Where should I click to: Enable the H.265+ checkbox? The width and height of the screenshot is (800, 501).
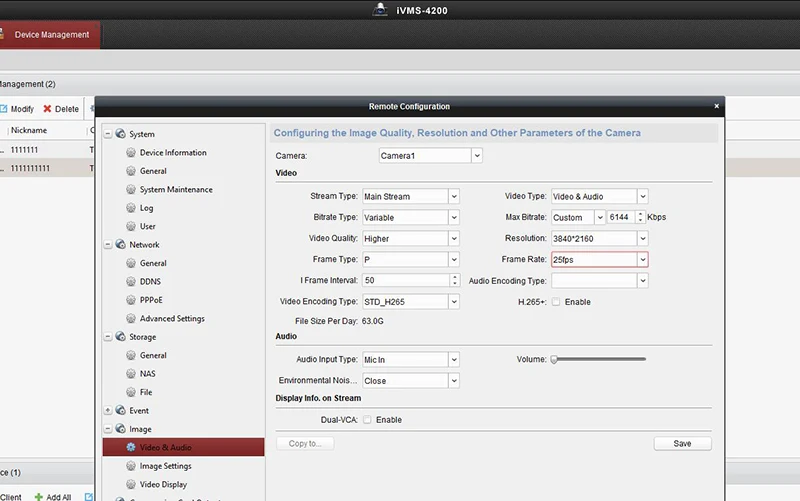(556, 302)
